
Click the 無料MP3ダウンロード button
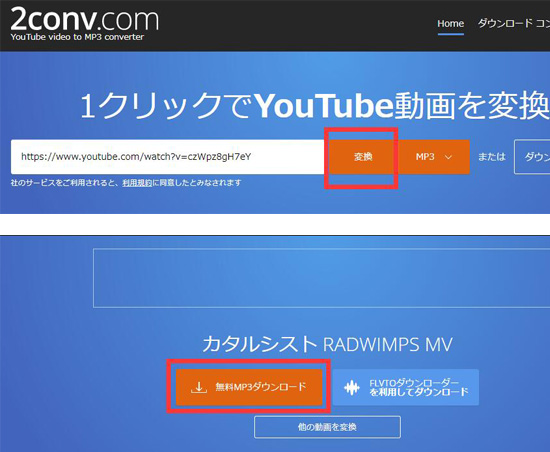[249, 387]
